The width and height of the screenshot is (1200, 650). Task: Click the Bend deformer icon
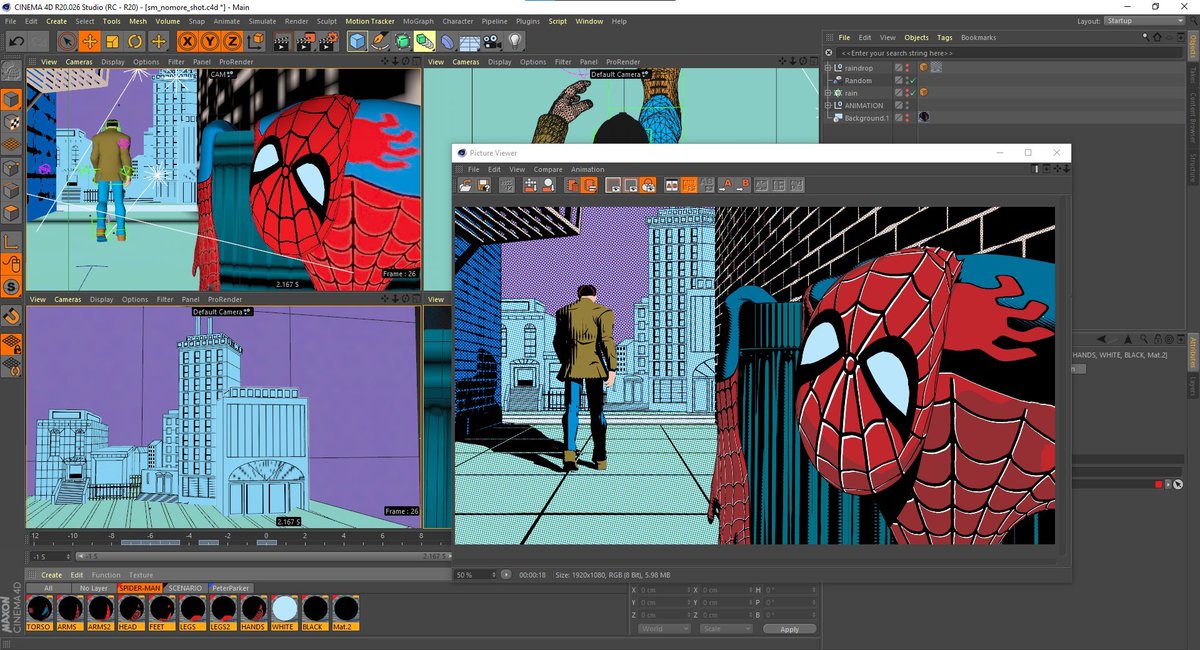(x=447, y=41)
